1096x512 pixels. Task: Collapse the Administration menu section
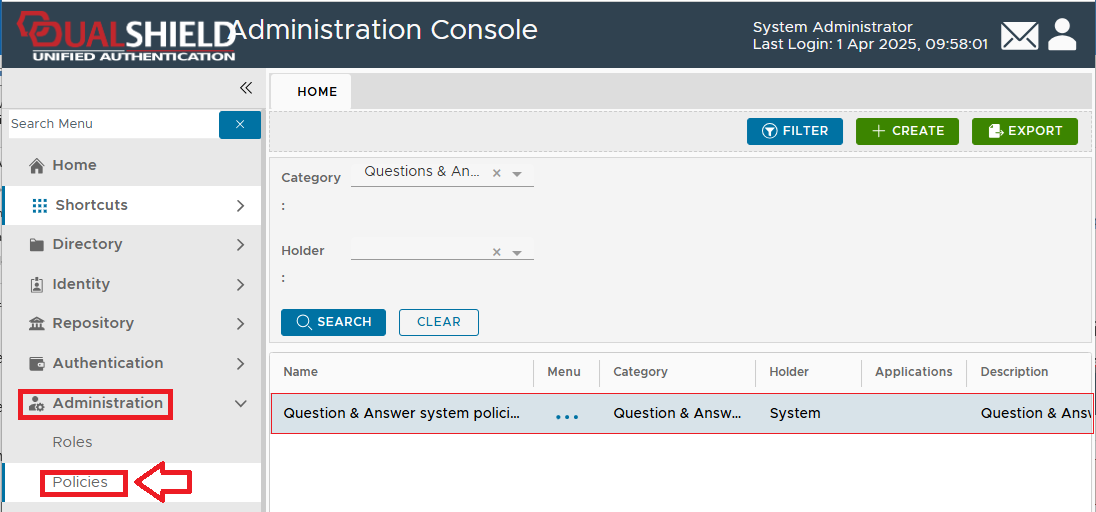click(240, 403)
